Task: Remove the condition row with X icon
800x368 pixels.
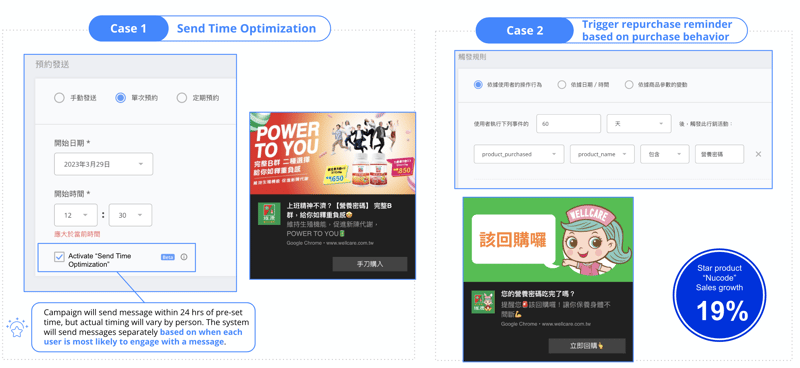Action: tap(758, 154)
